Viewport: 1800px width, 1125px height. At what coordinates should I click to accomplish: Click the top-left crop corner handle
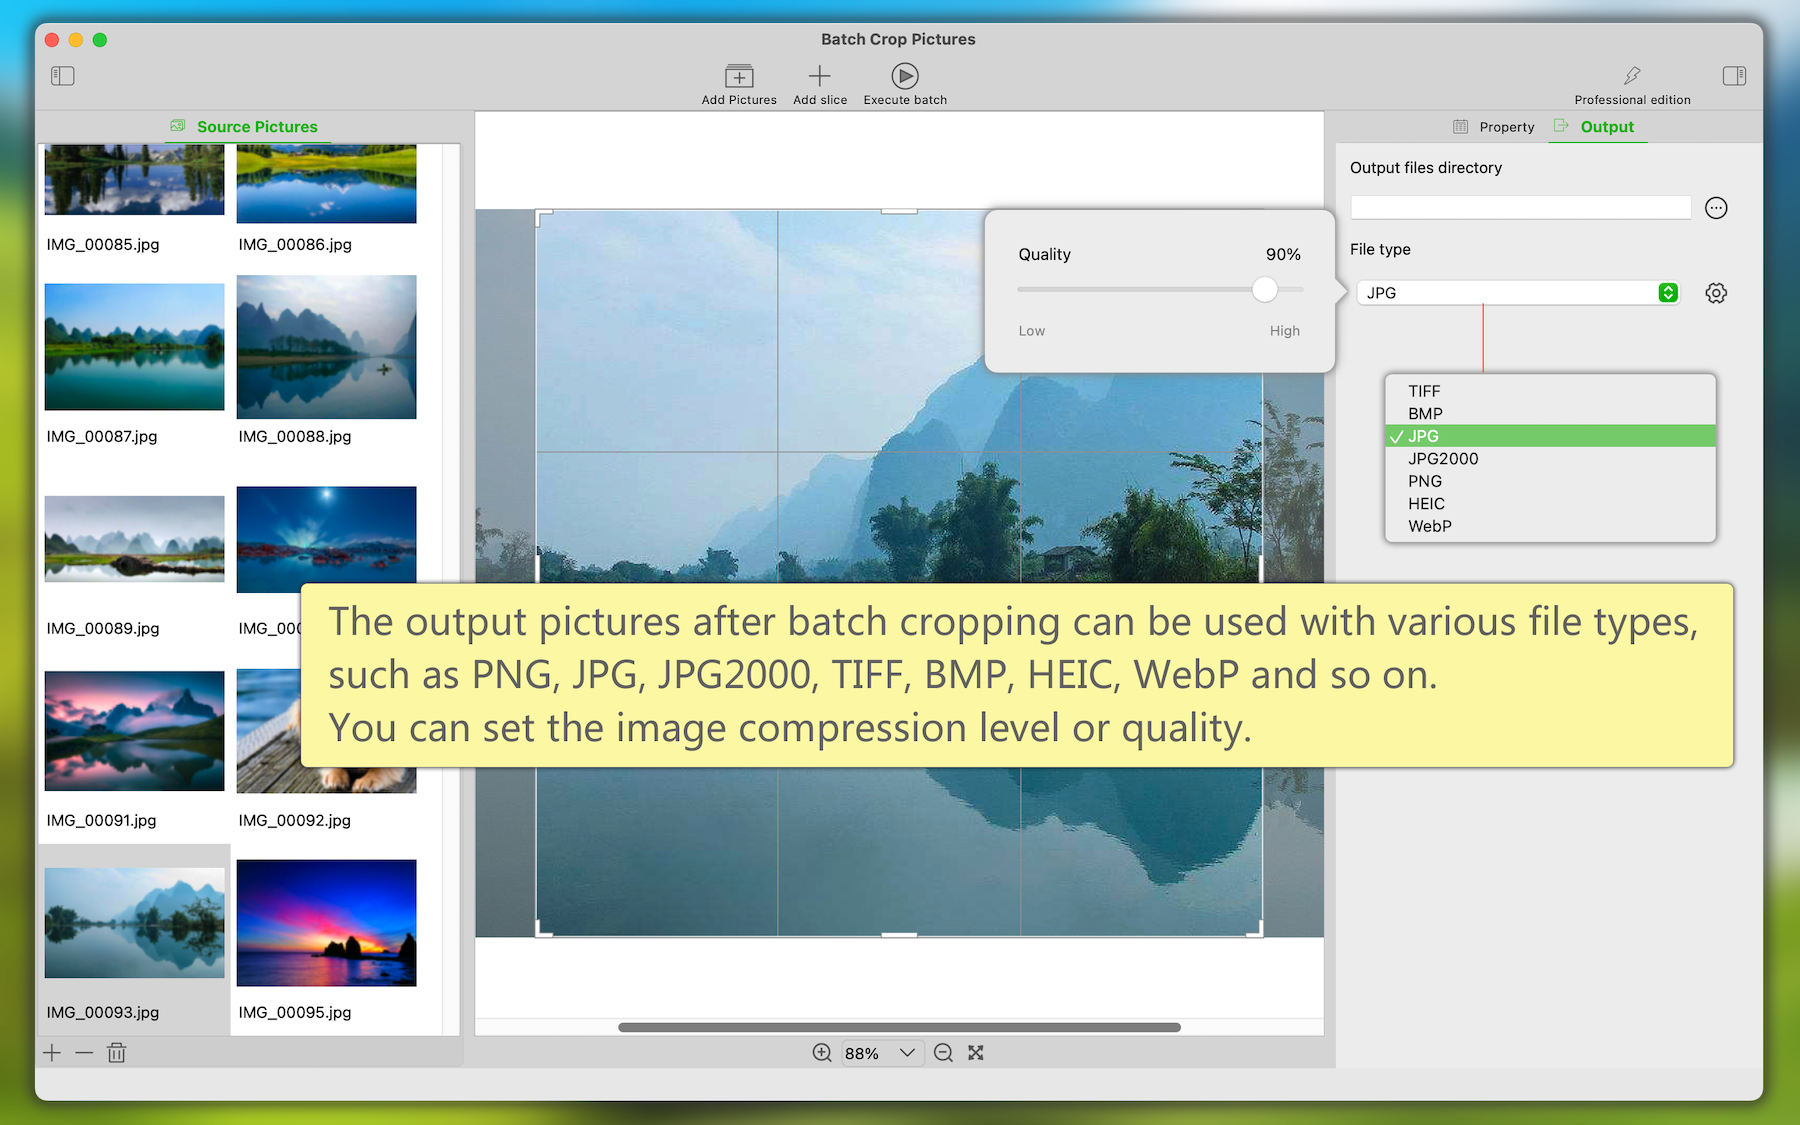tap(542, 216)
